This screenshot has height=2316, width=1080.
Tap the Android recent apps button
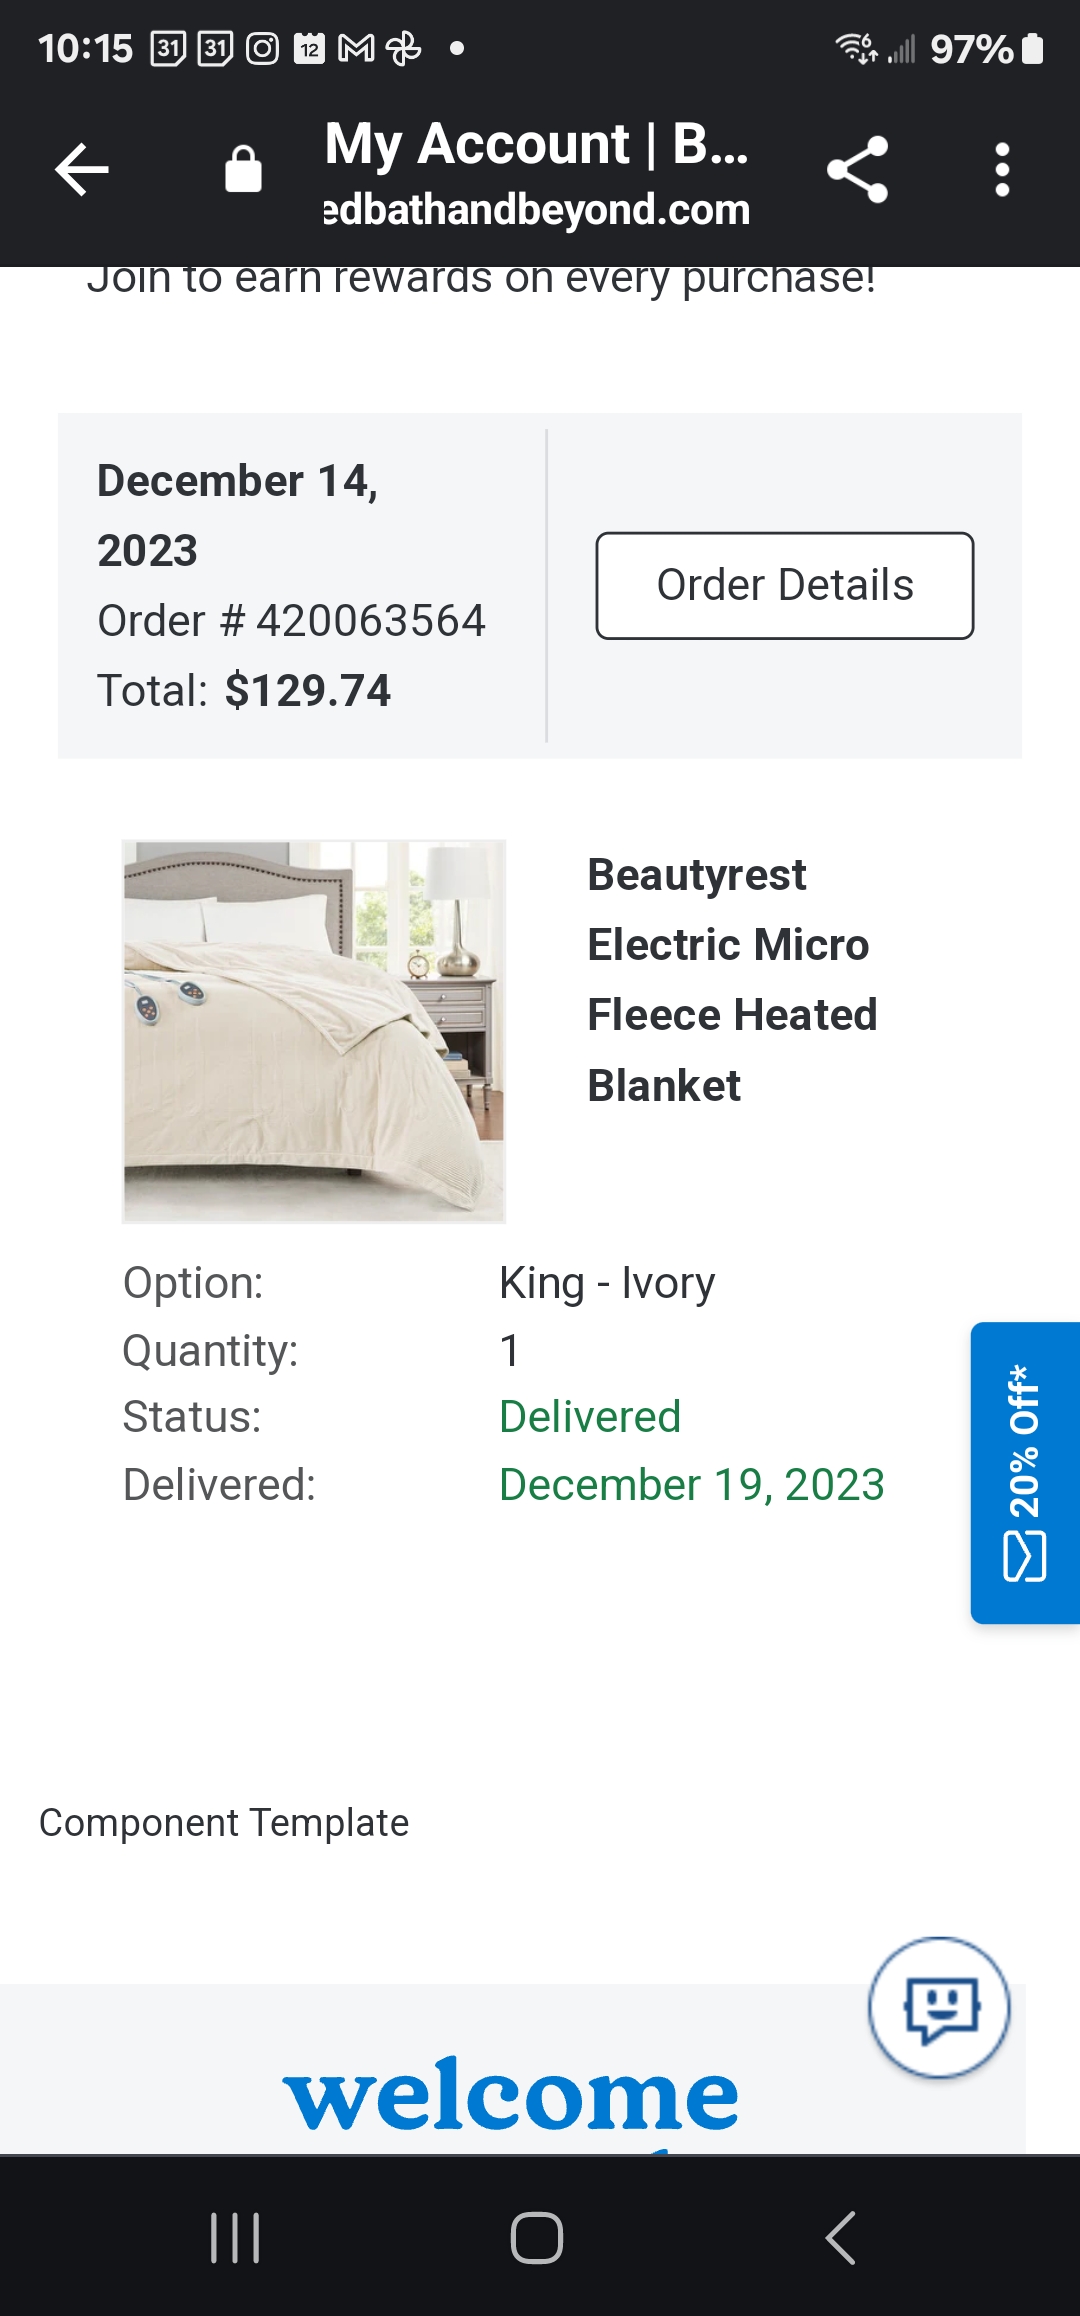(235, 2237)
